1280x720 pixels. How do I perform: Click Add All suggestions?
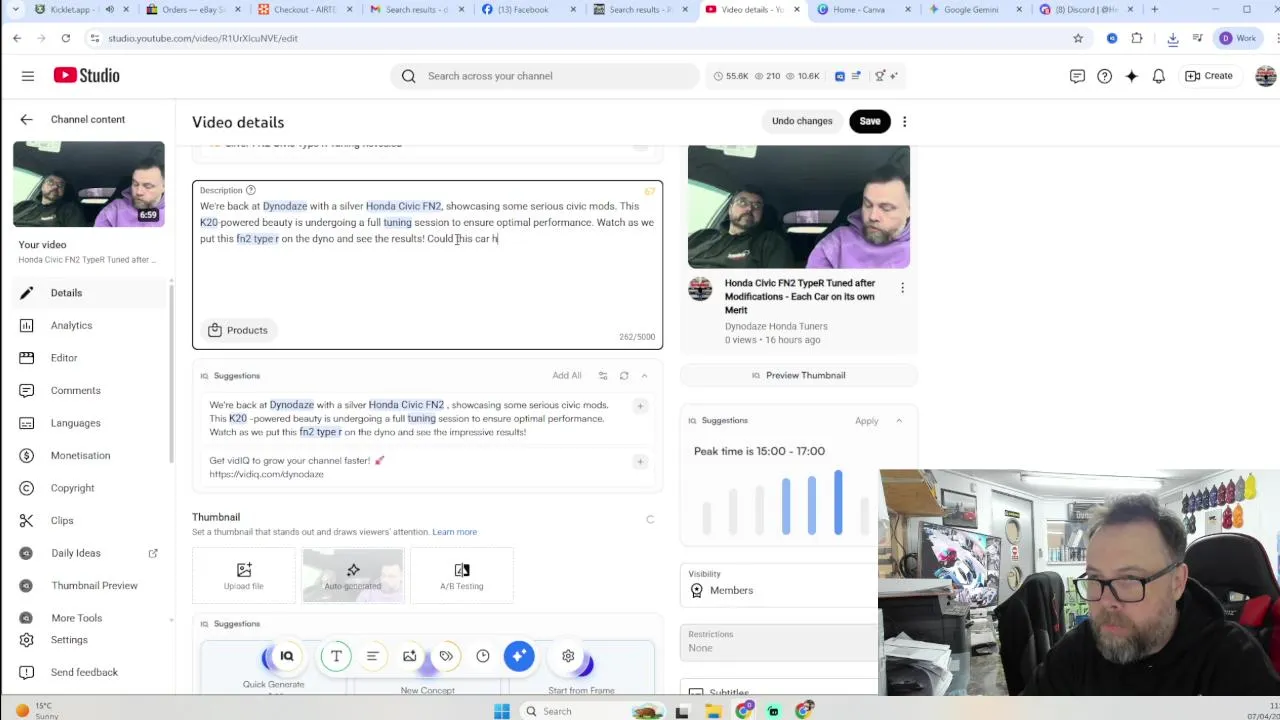pos(566,376)
